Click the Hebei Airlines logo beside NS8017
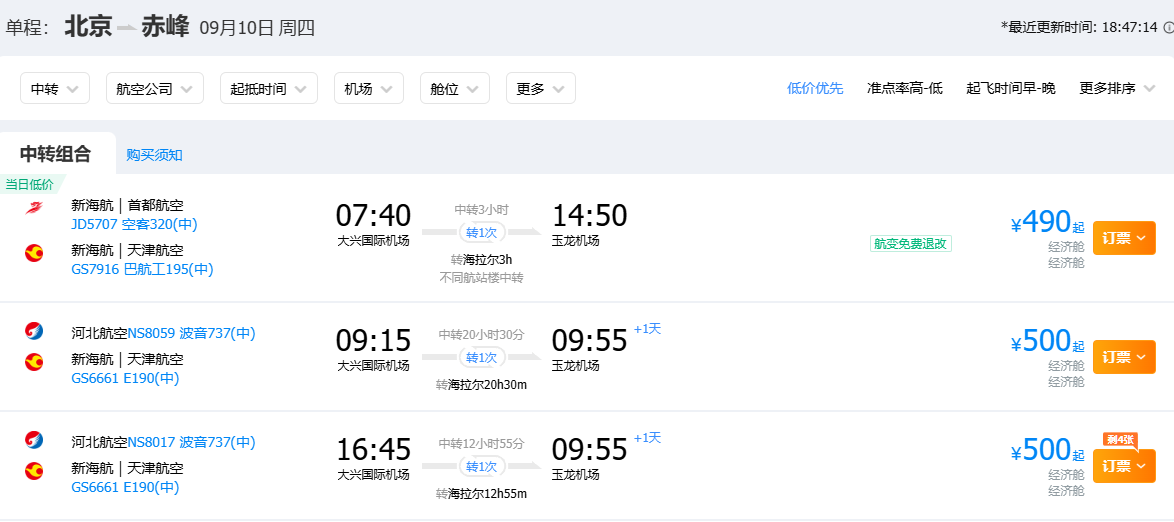Screen dimensions: 1174x522 pos(34,440)
